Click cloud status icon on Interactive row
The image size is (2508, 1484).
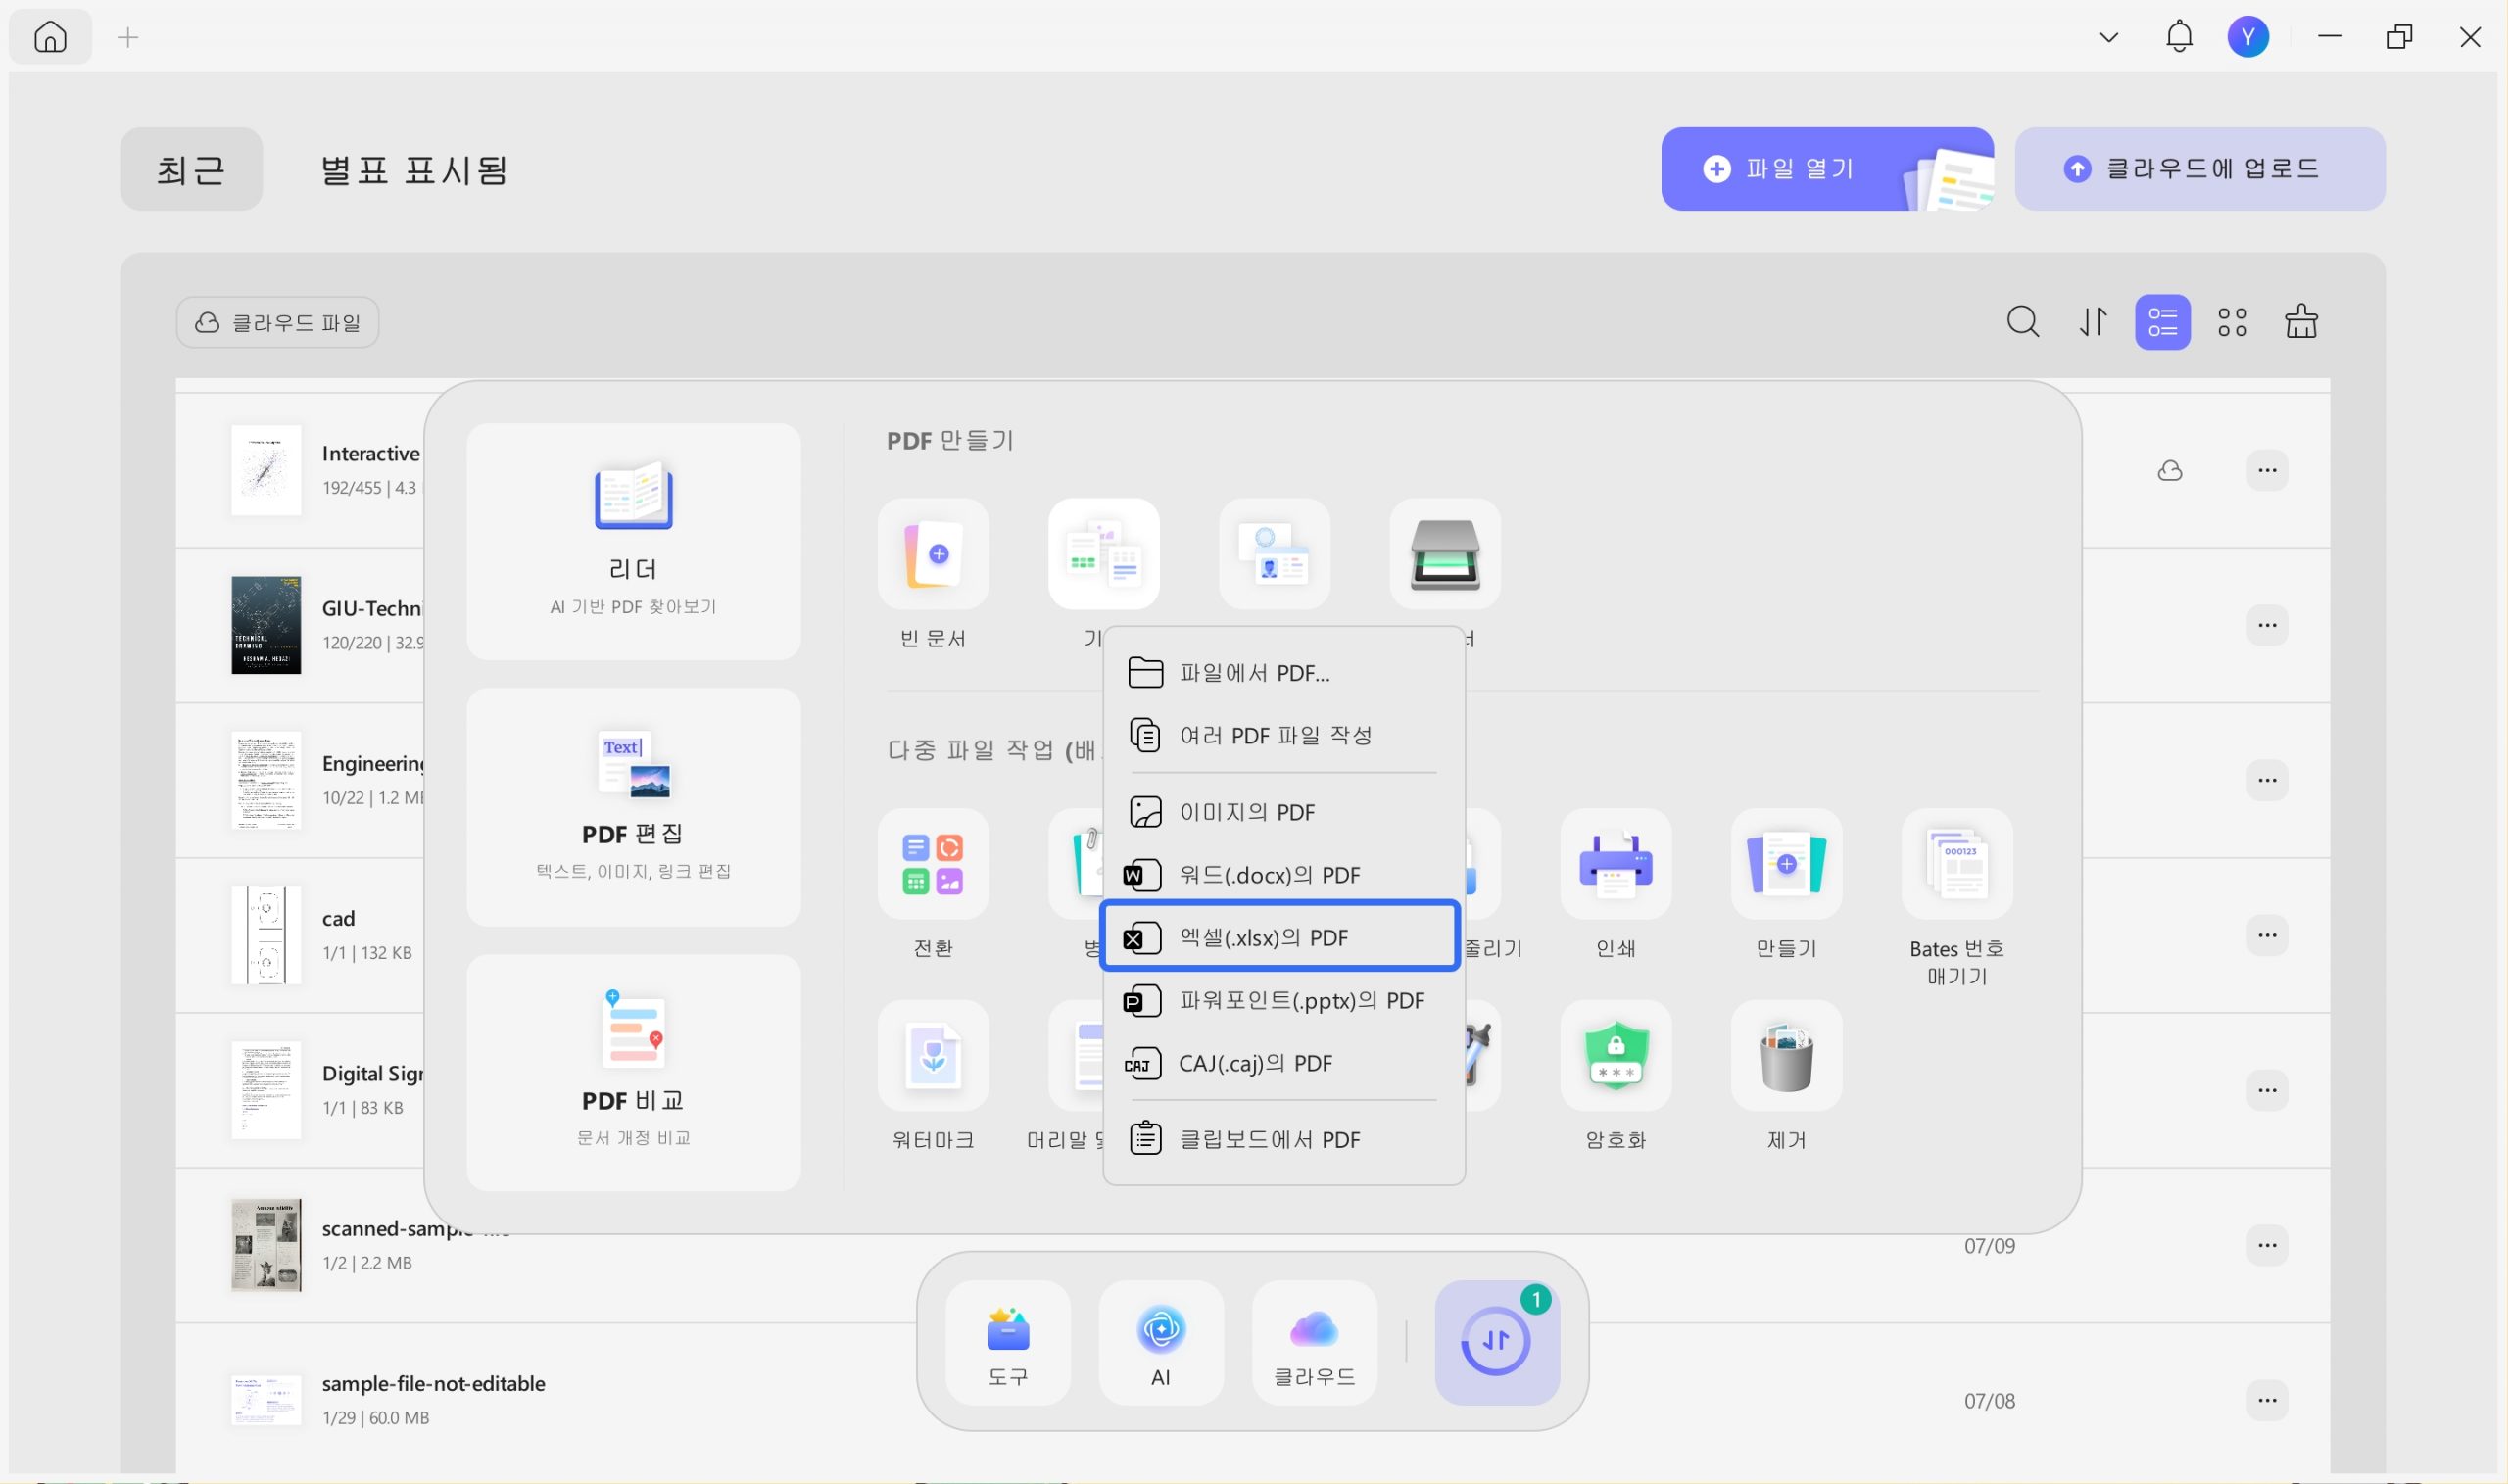coord(2170,470)
